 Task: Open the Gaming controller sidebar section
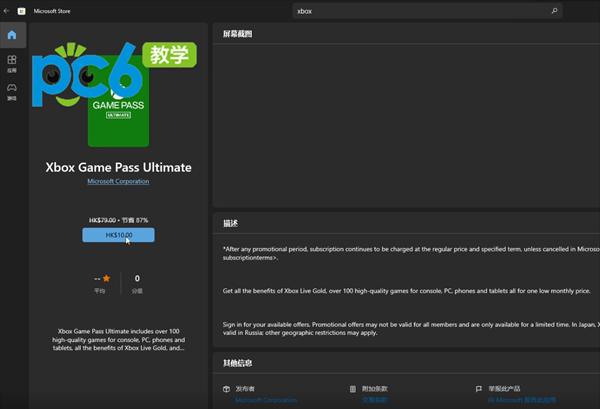click(12, 92)
